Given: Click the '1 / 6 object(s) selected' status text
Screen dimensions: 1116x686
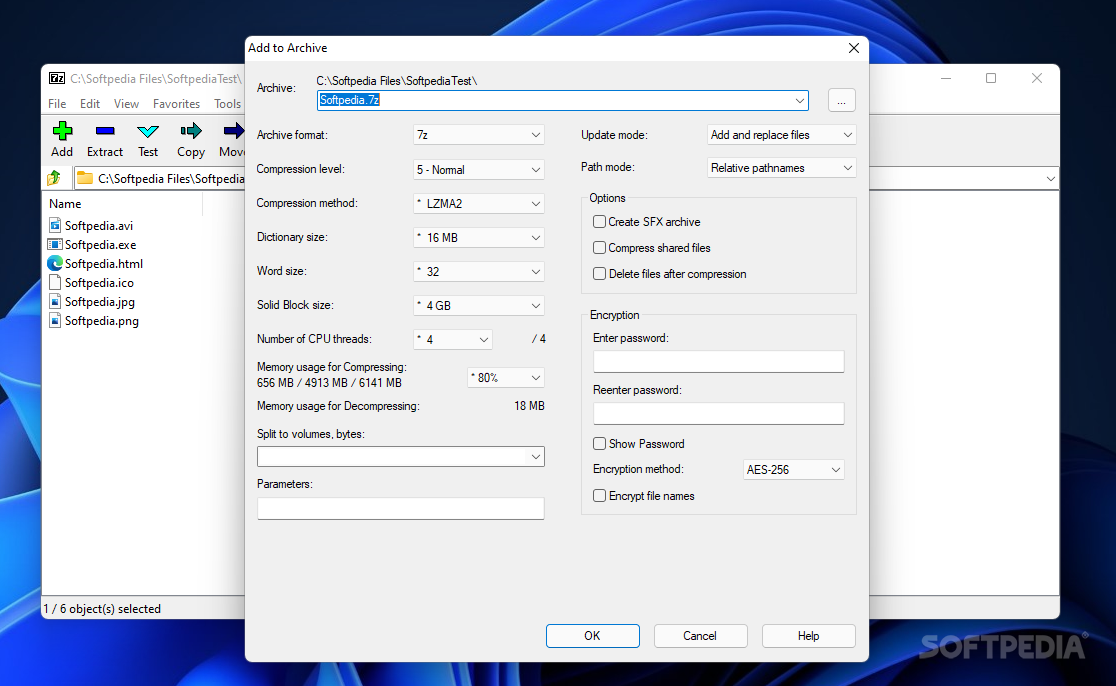Looking at the screenshot, I should point(102,608).
